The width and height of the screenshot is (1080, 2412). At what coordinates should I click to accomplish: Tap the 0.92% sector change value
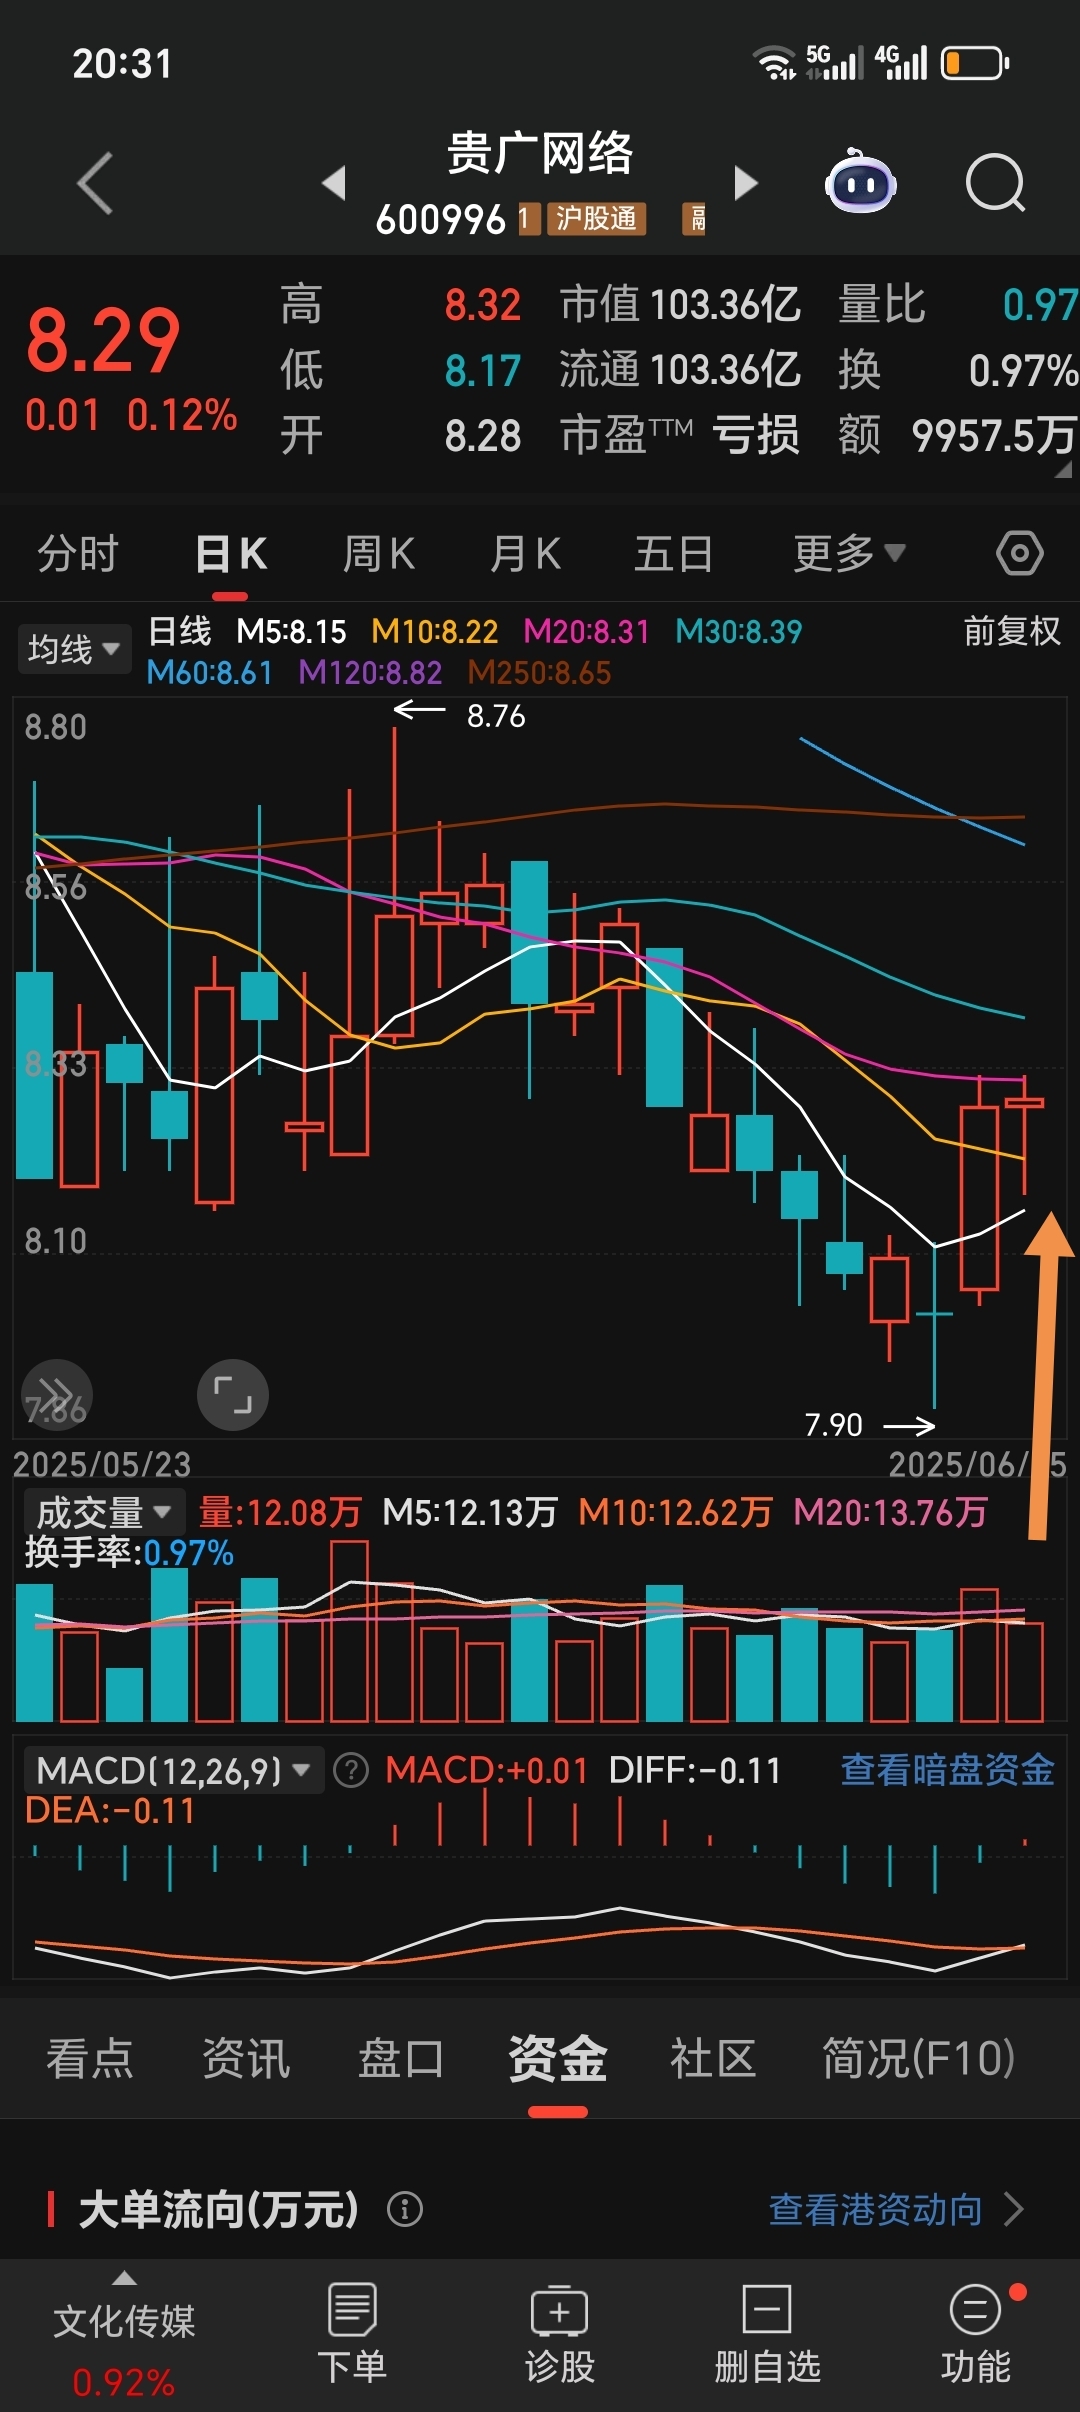(x=124, y=2383)
